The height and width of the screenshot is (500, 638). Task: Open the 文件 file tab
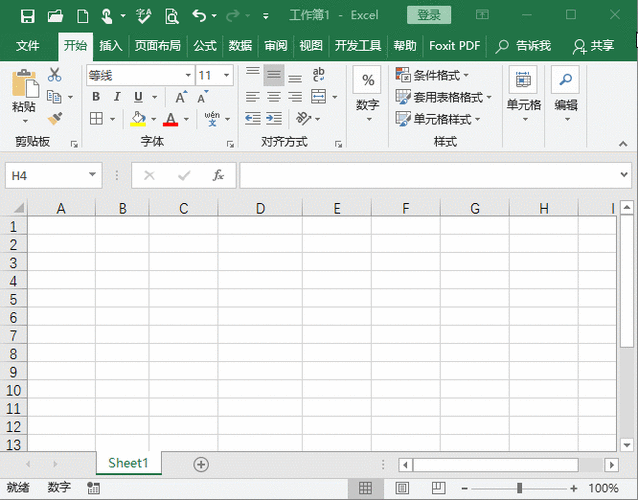[x=27, y=46]
